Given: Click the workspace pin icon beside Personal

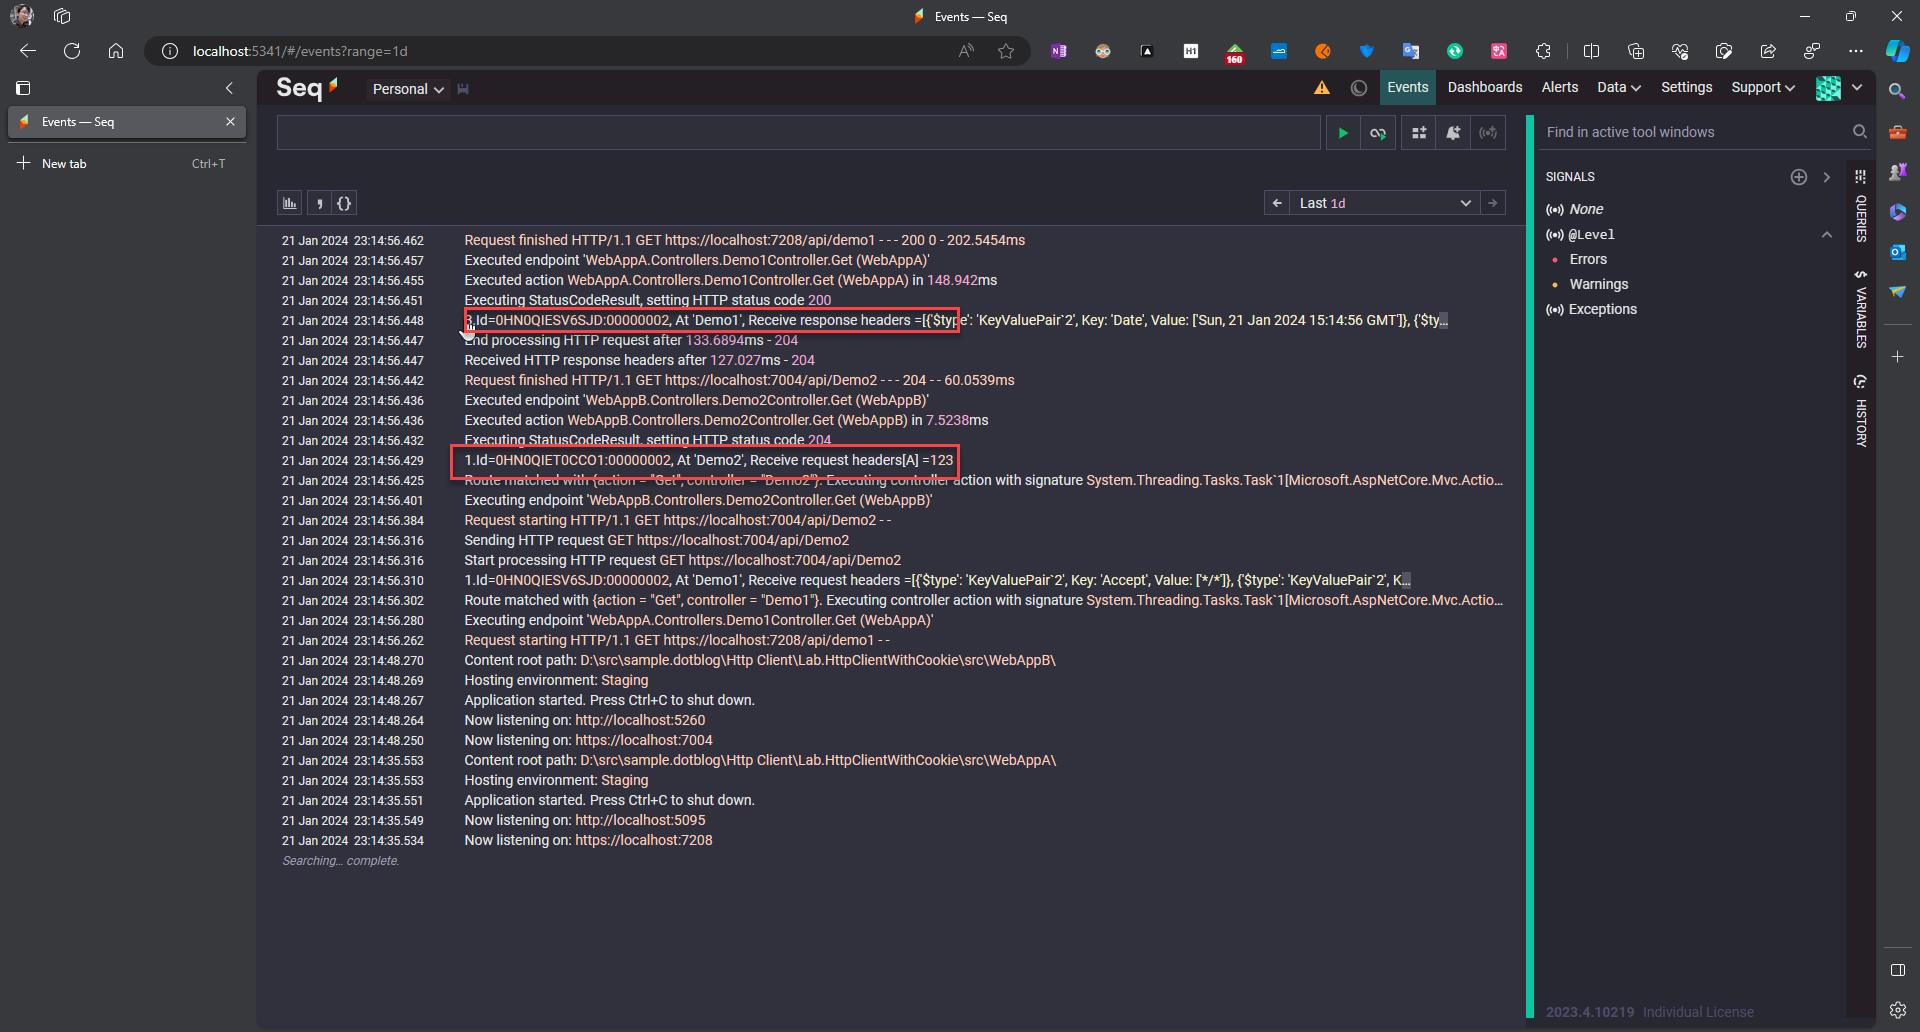Looking at the screenshot, I should [x=463, y=89].
